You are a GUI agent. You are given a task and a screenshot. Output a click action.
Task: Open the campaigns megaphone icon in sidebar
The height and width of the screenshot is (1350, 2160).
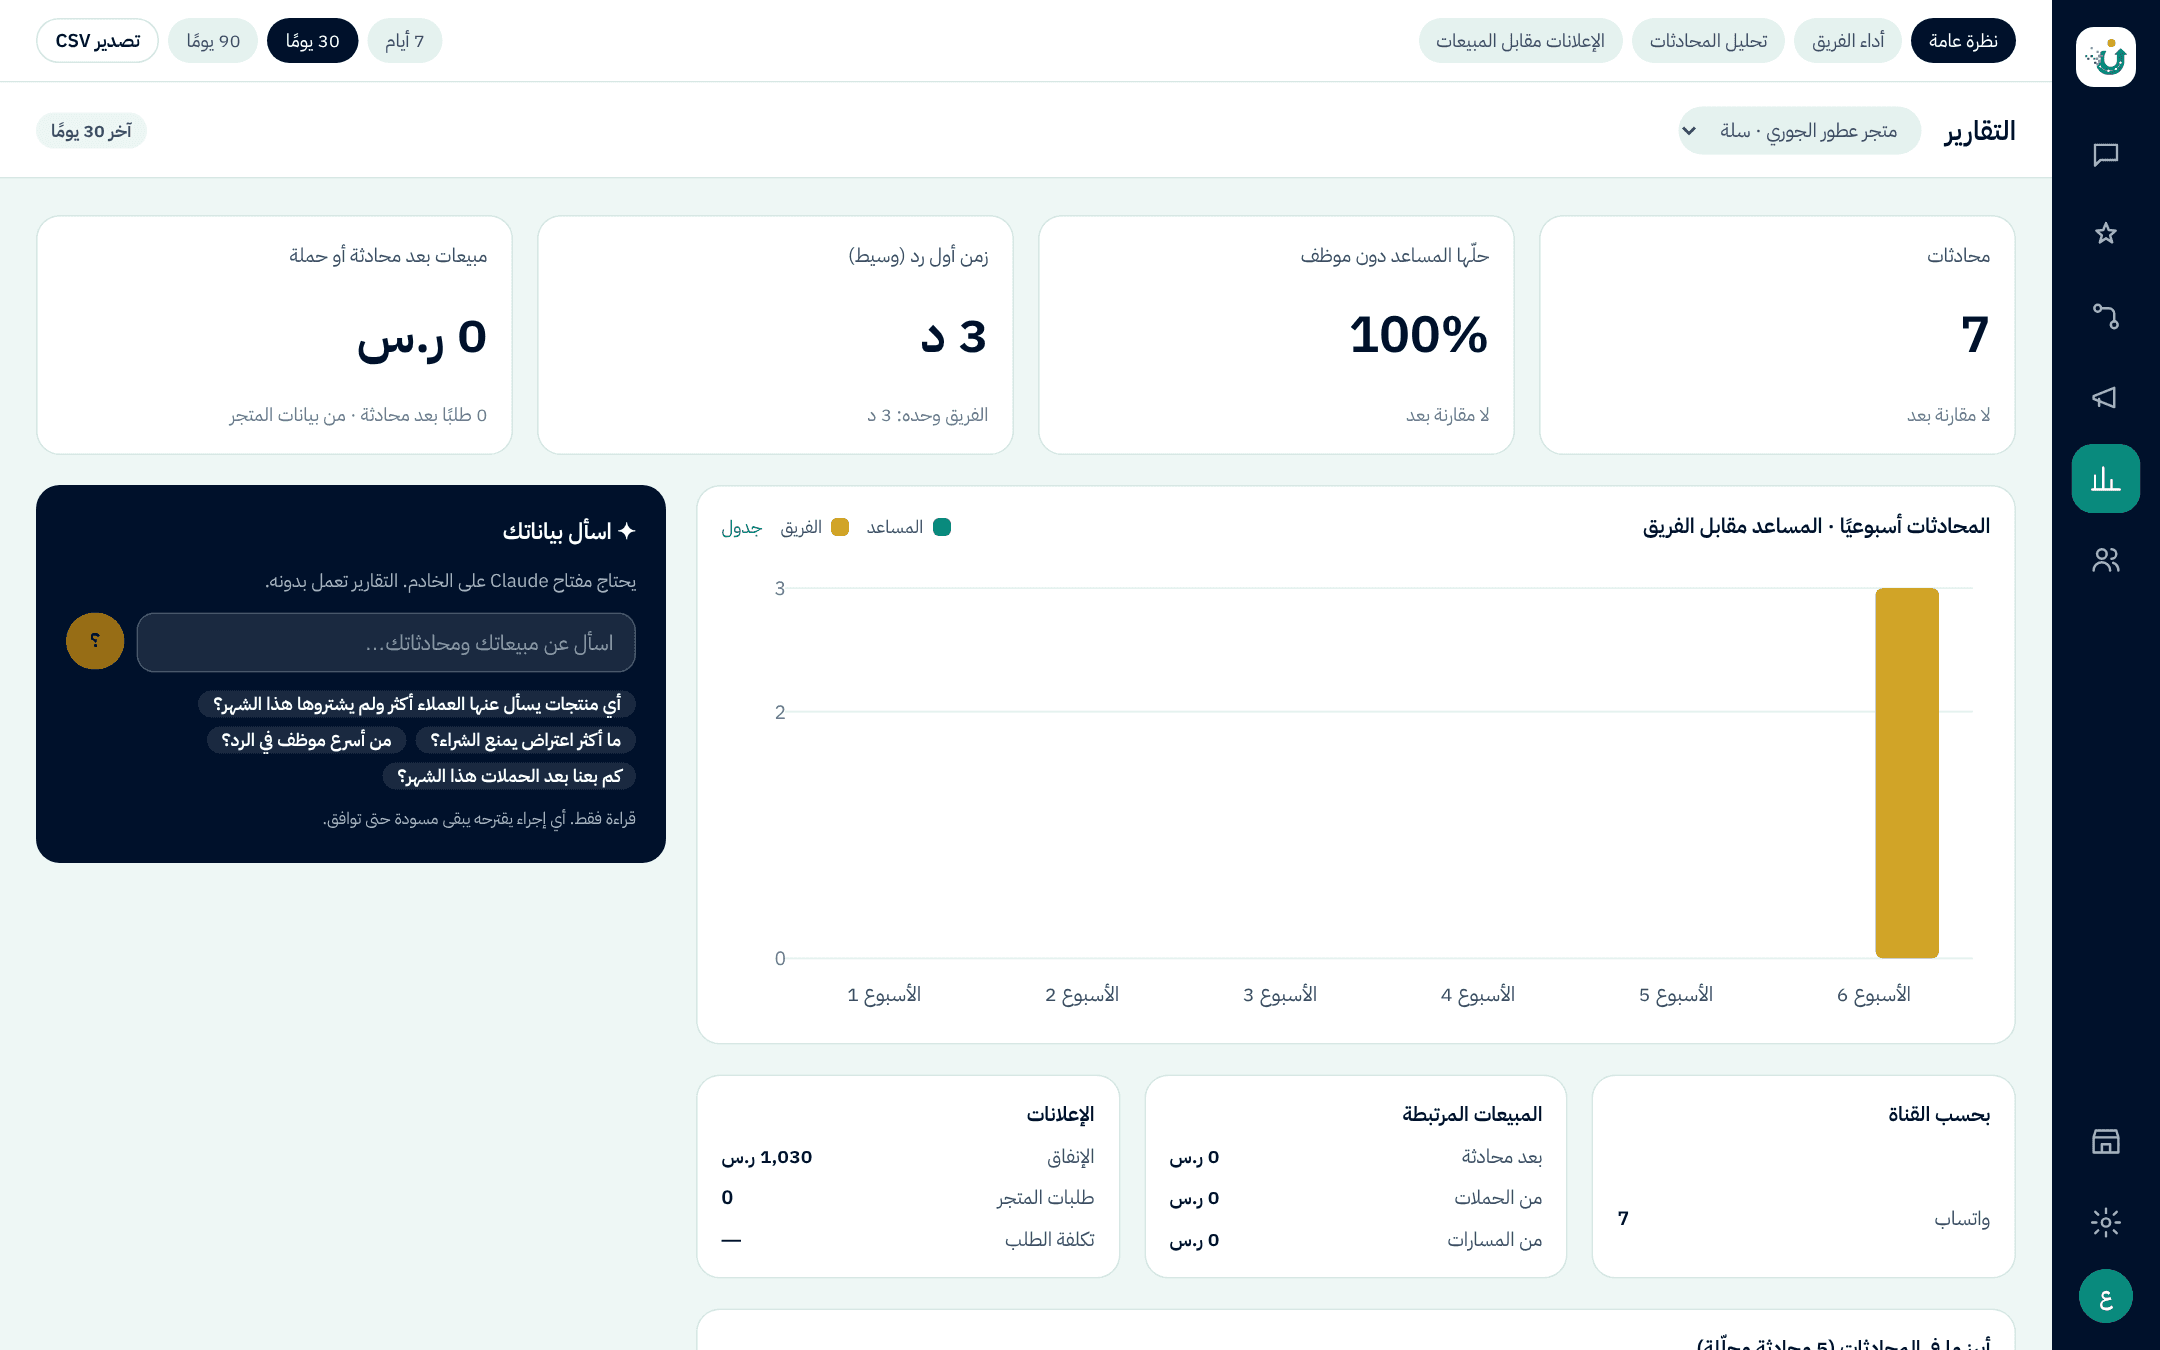[2105, 398]
